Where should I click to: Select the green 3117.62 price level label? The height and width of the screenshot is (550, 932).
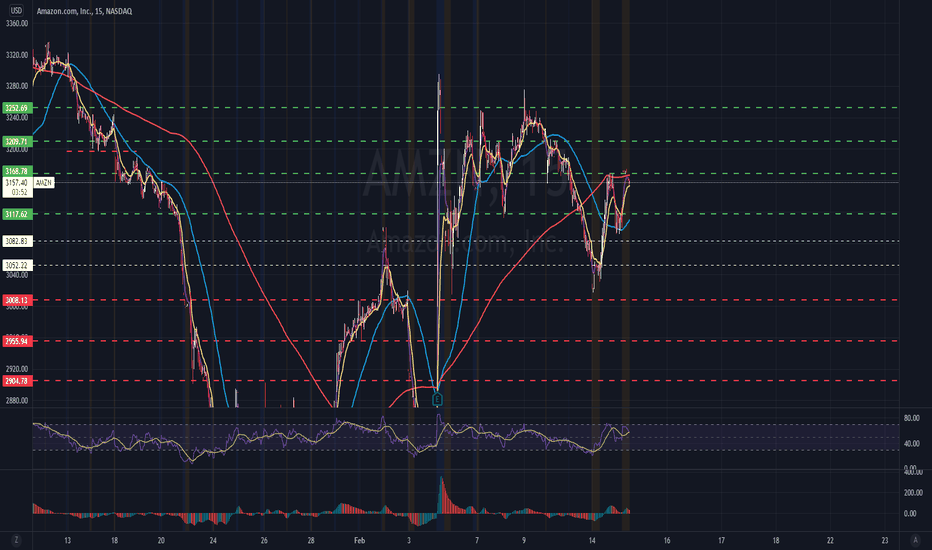[17, 214]
